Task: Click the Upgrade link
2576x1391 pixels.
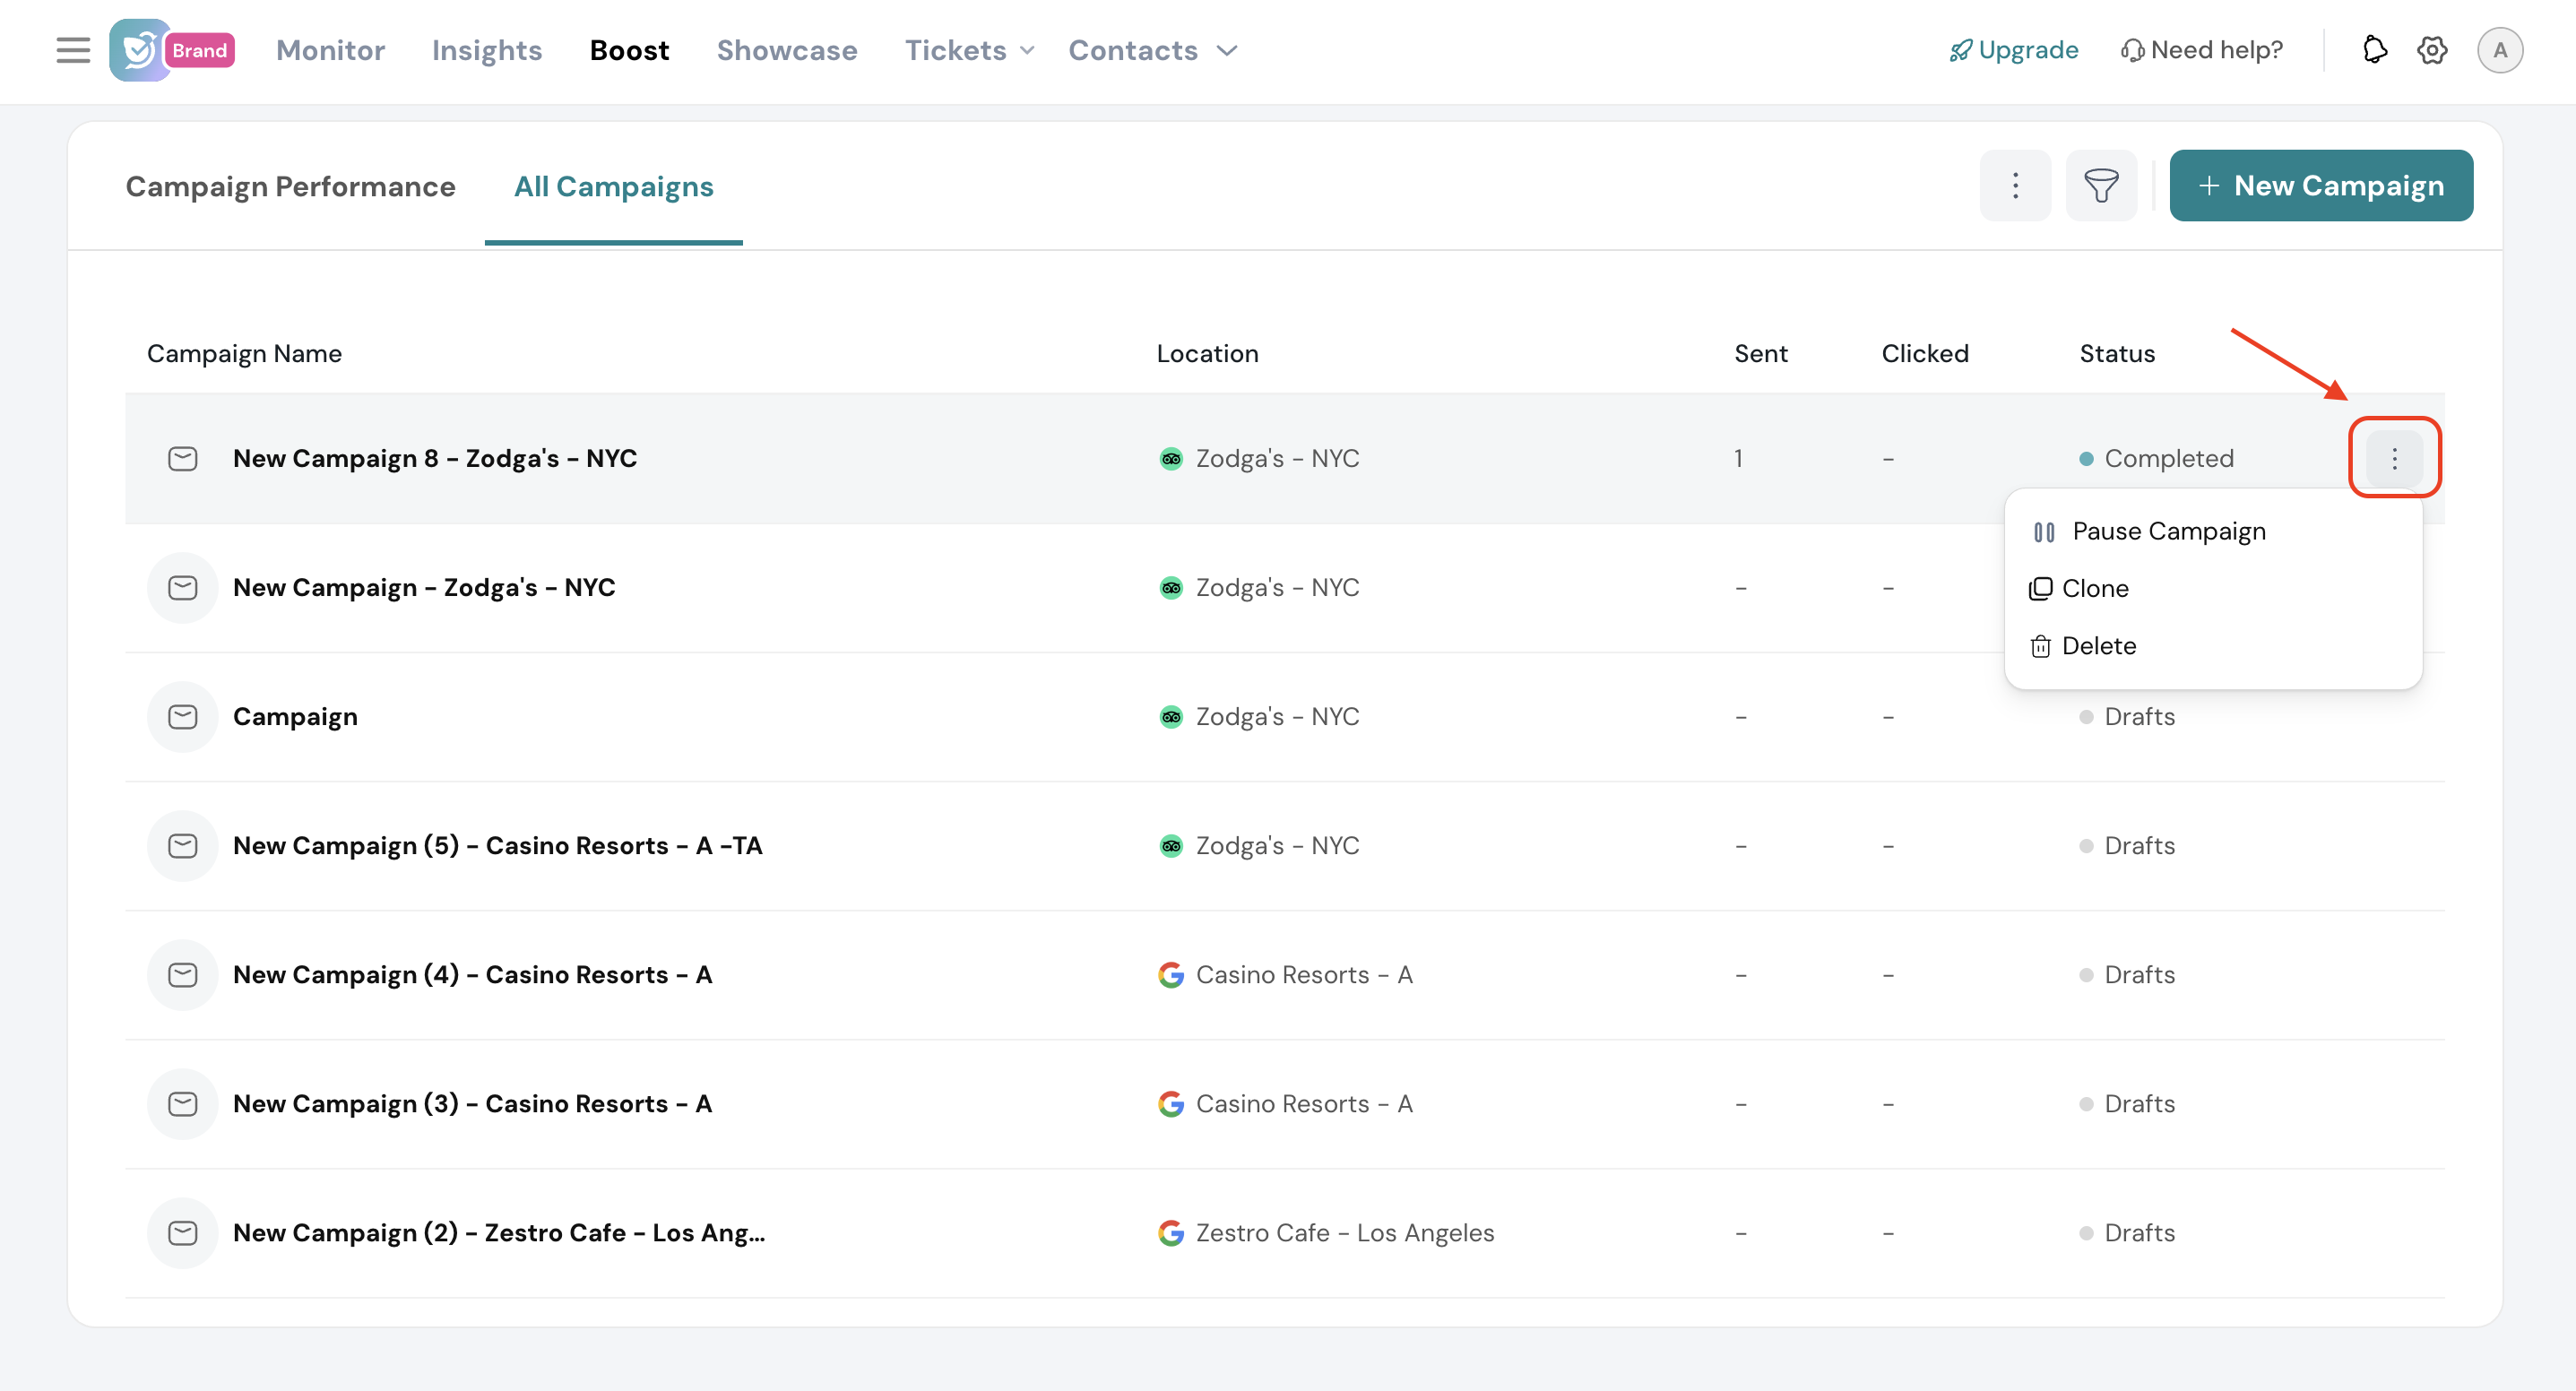Action: [2014, 50]
